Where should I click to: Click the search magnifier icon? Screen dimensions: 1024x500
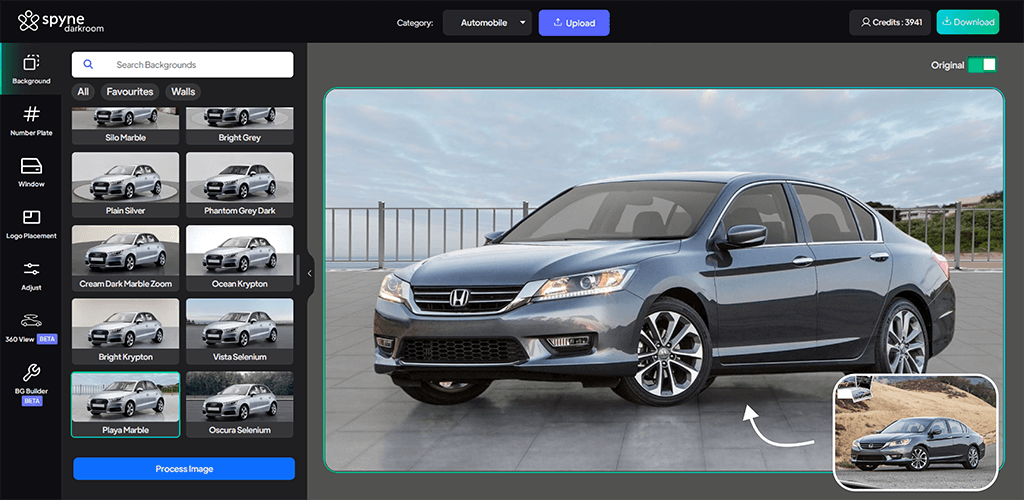pyautogui.click(x=88, y=65)
